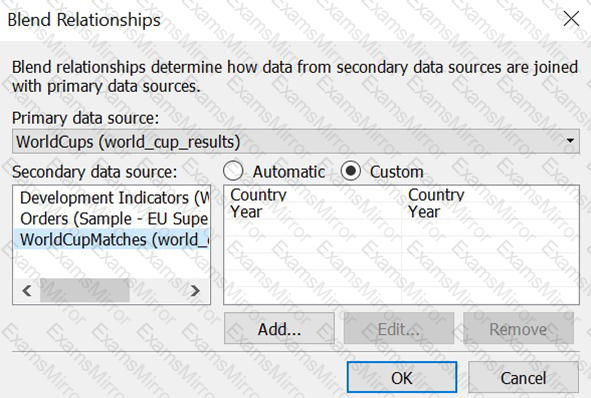The height and width of the screenshot is (398, 591).
Task: Click the Add... button
Action: coord(279,329)
